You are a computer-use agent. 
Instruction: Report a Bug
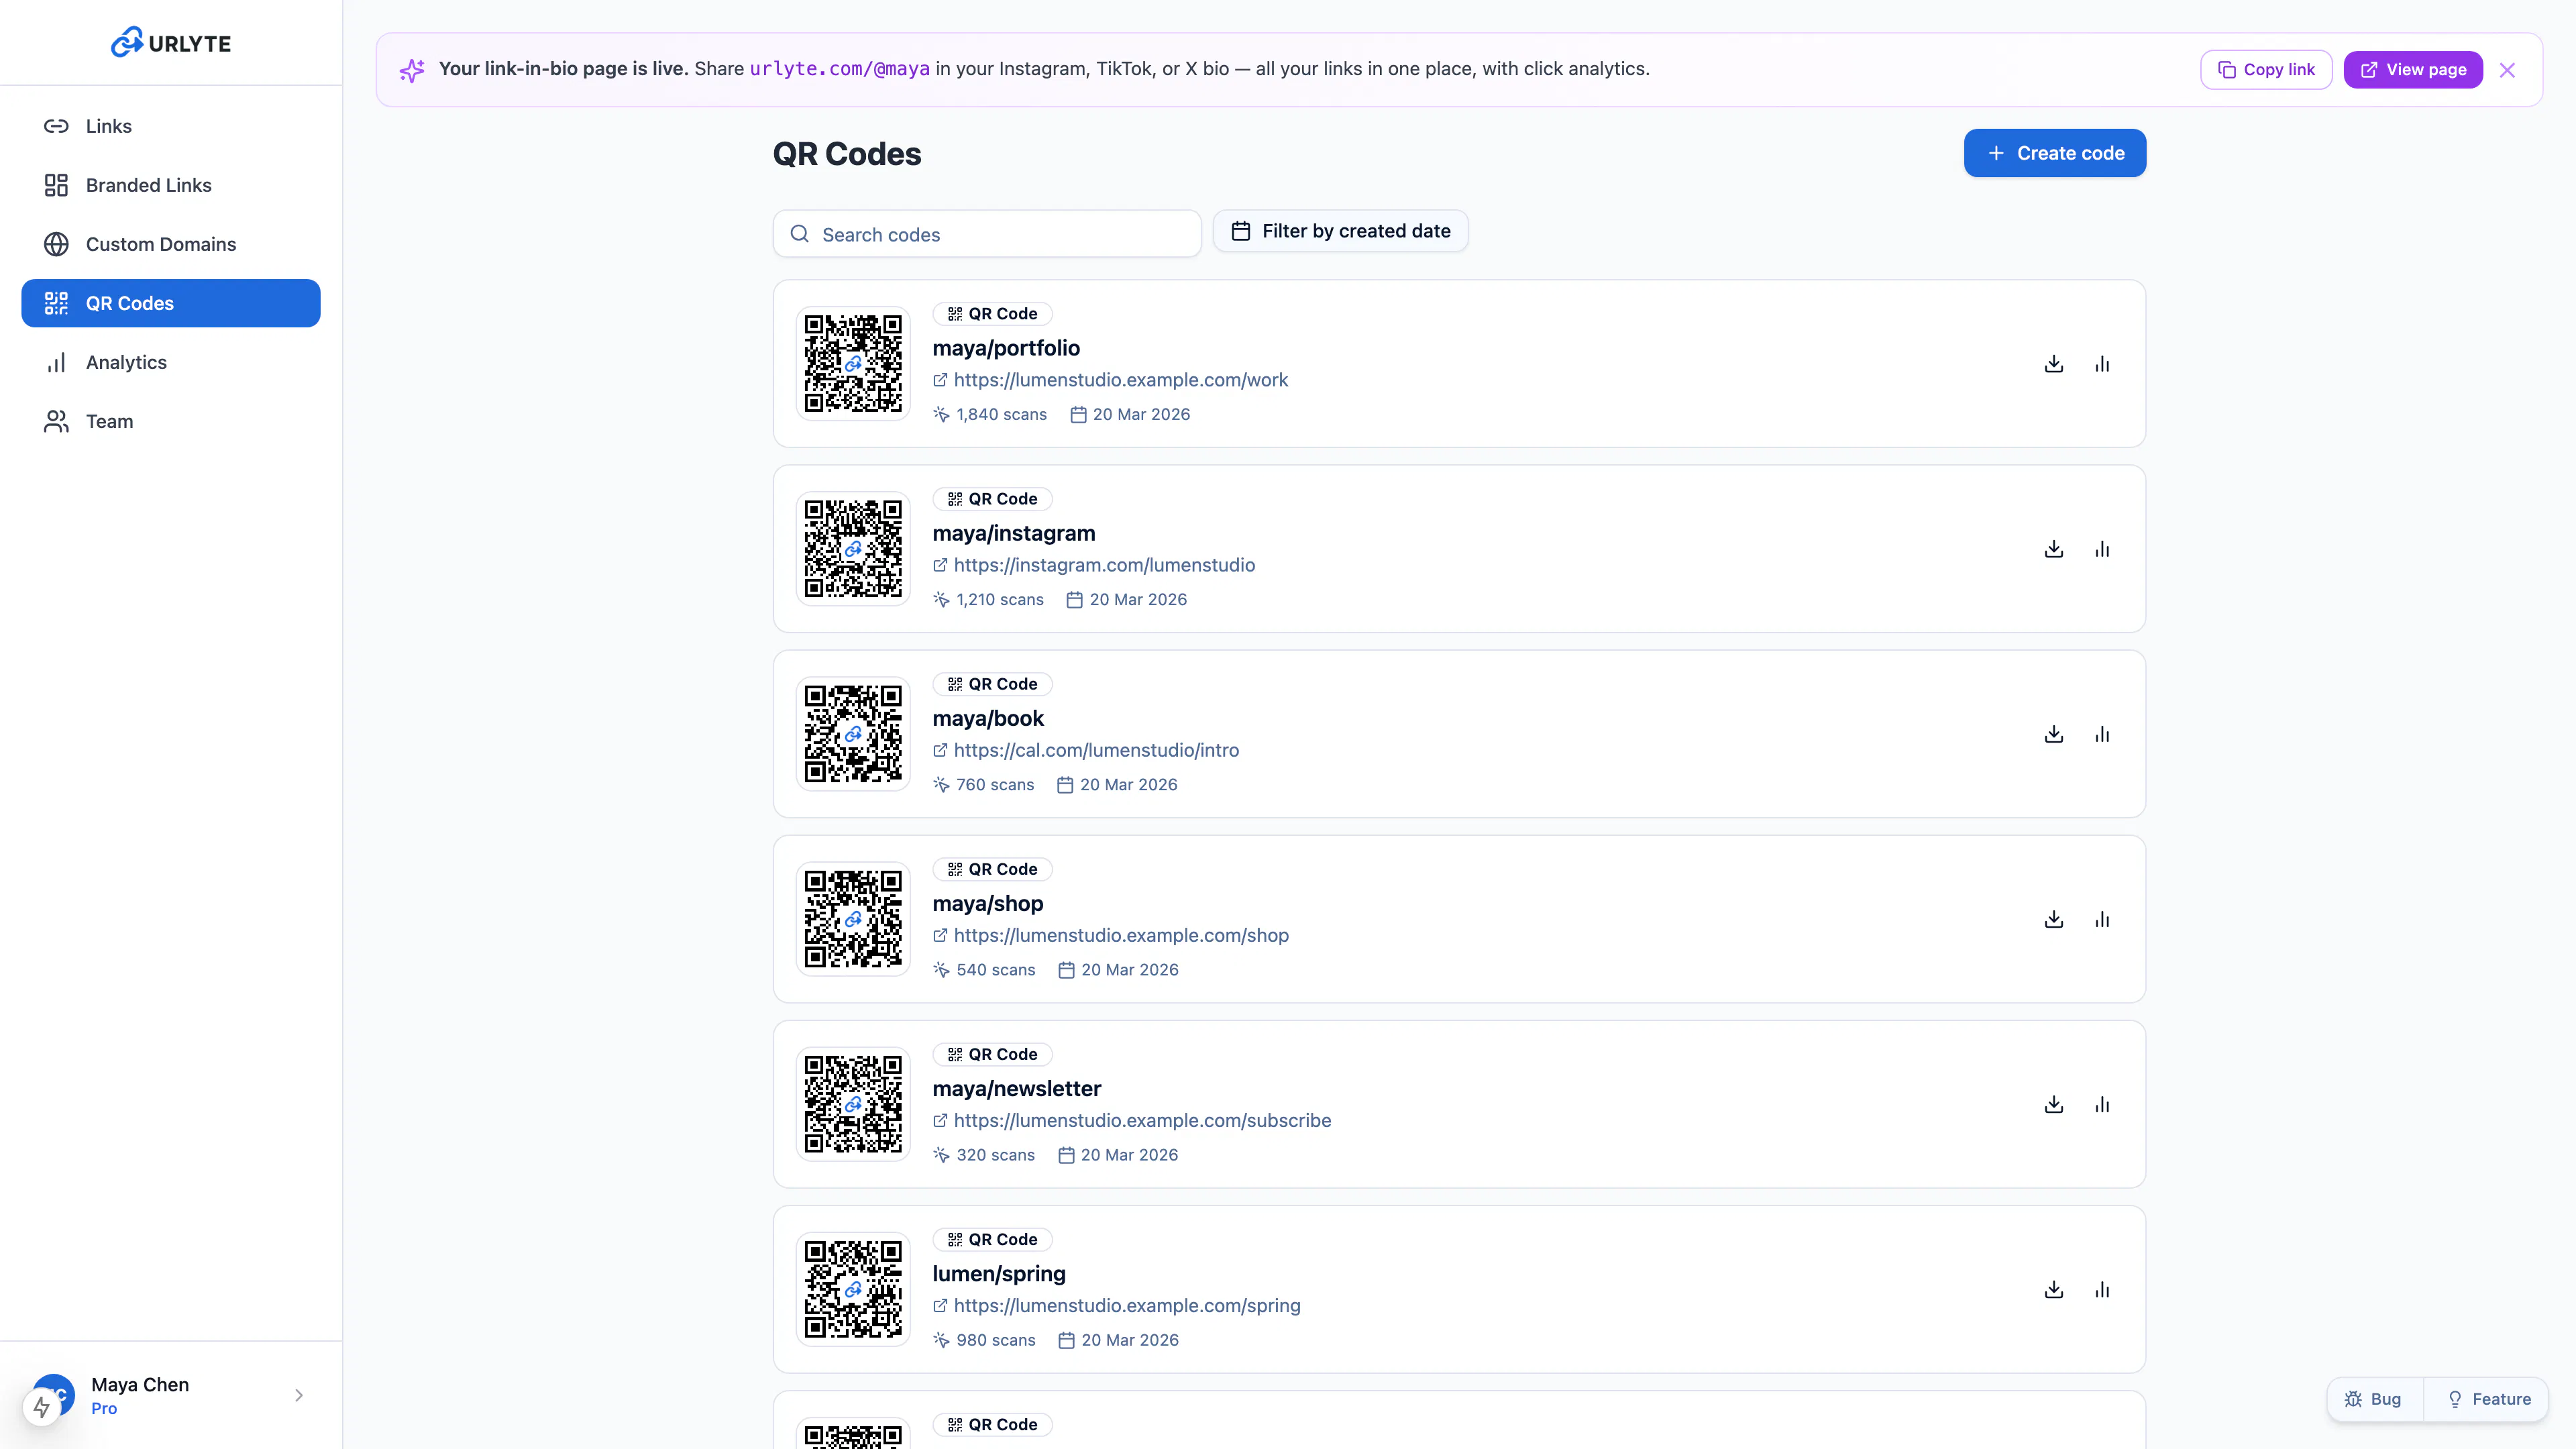click(2374, 1399)
